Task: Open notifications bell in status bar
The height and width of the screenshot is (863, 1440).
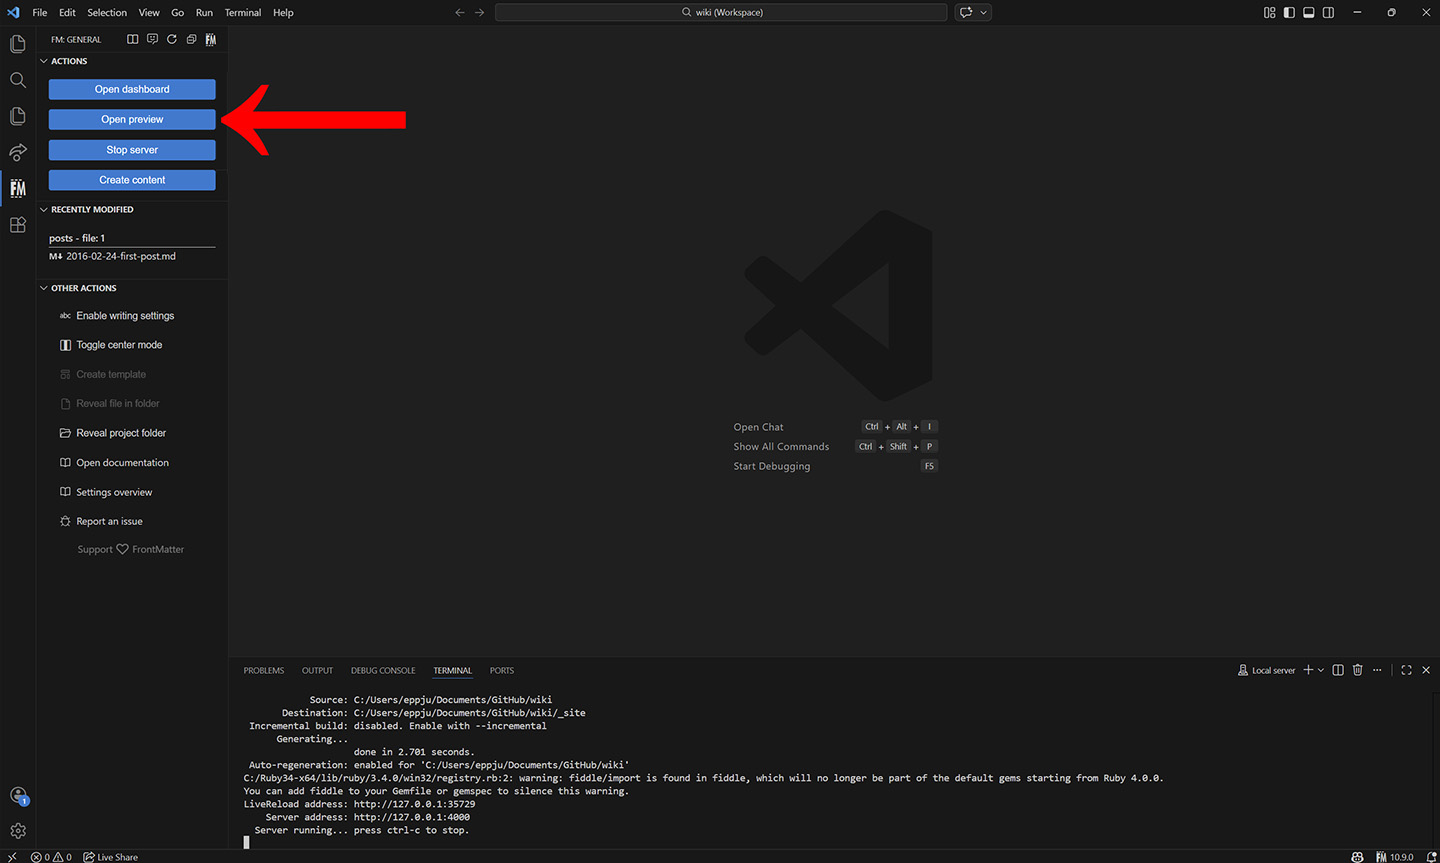Action: click(x=1431, y=857)
